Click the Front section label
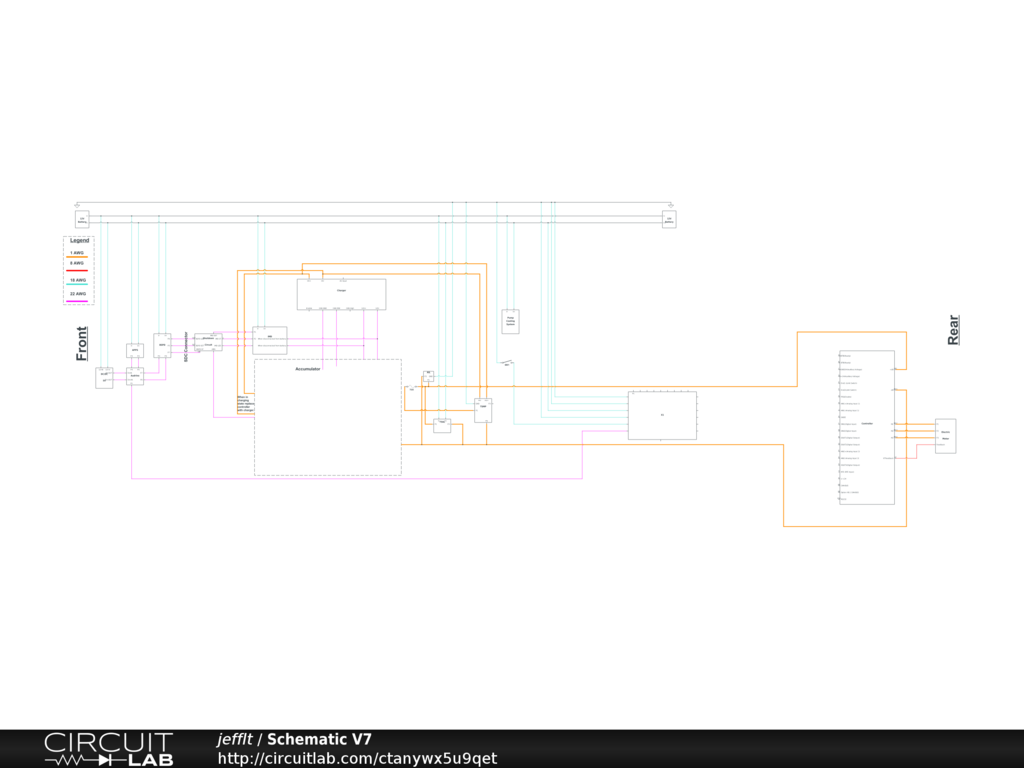This screenshot has width=1024, height=768. [x=82, y=343]
